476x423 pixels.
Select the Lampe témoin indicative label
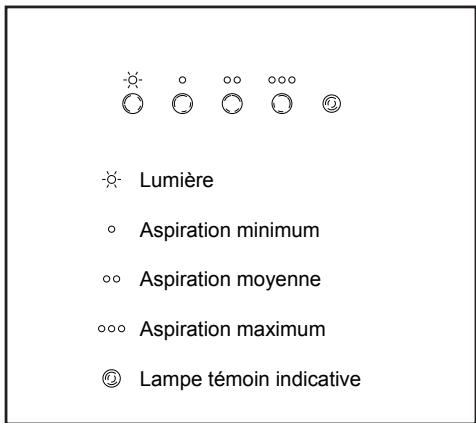(x=250, y=379)
